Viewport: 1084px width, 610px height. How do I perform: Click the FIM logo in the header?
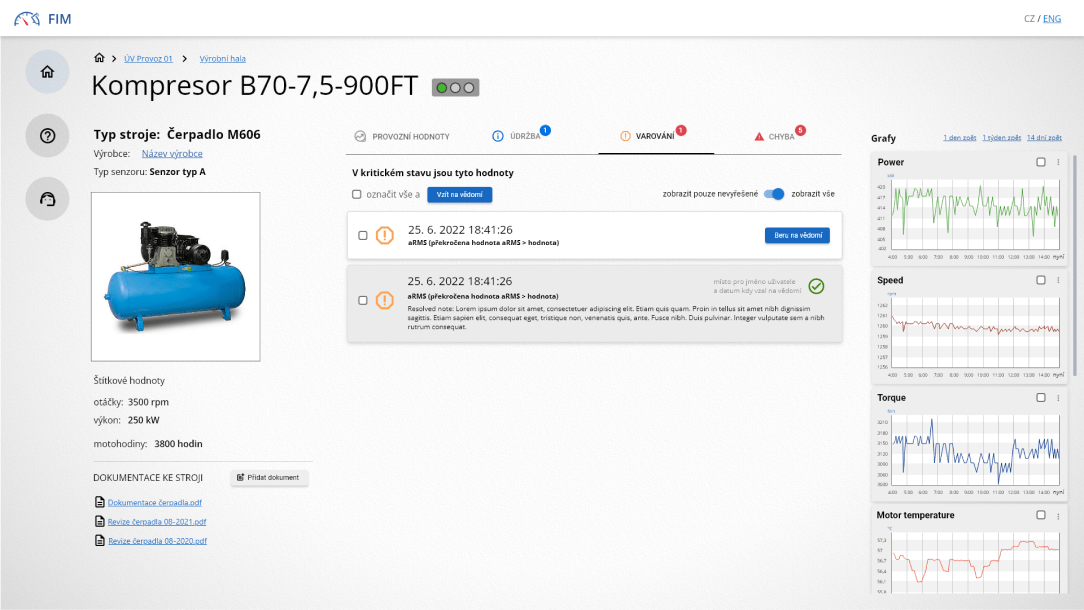click(x=42, y=19)
